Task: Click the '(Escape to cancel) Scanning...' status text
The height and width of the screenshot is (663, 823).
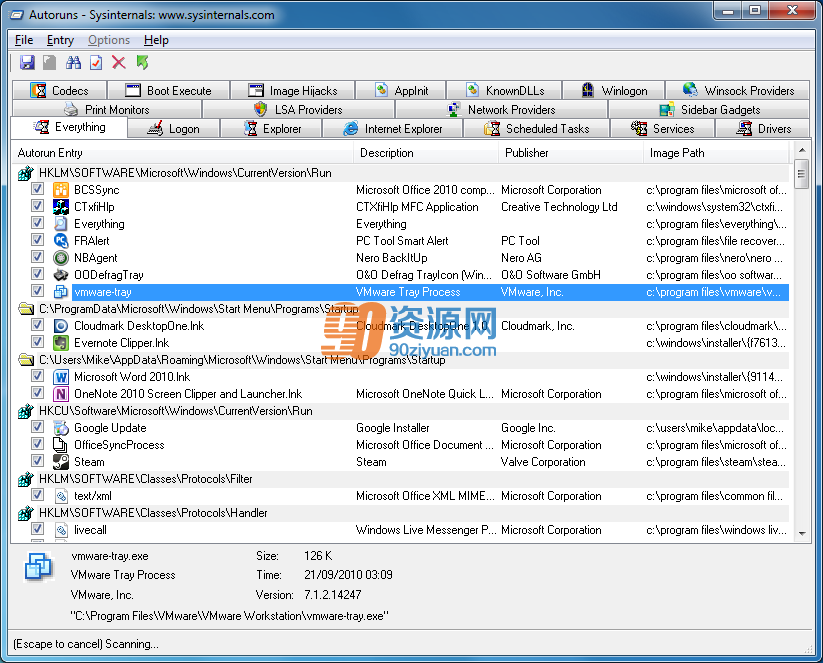Action: (x=86, y=644)
